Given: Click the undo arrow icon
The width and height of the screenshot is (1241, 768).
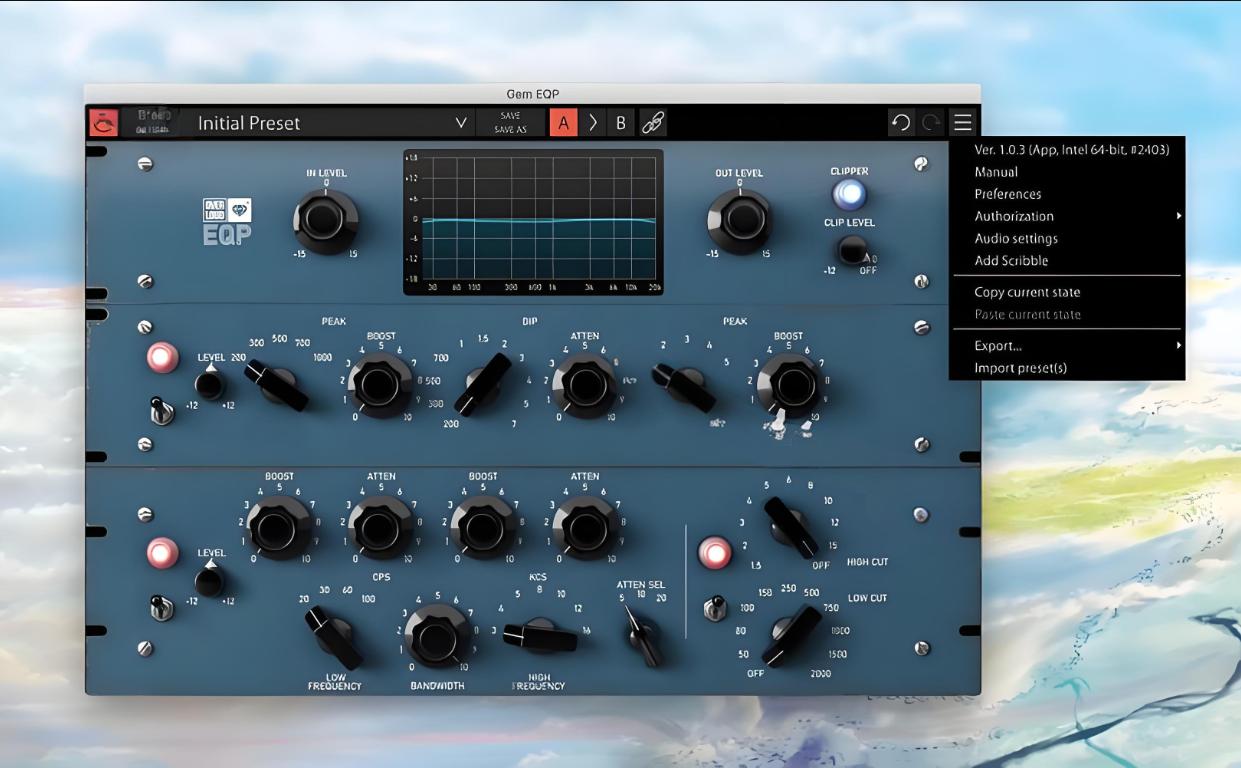Looking at the screenshot, I should (901, 122).
